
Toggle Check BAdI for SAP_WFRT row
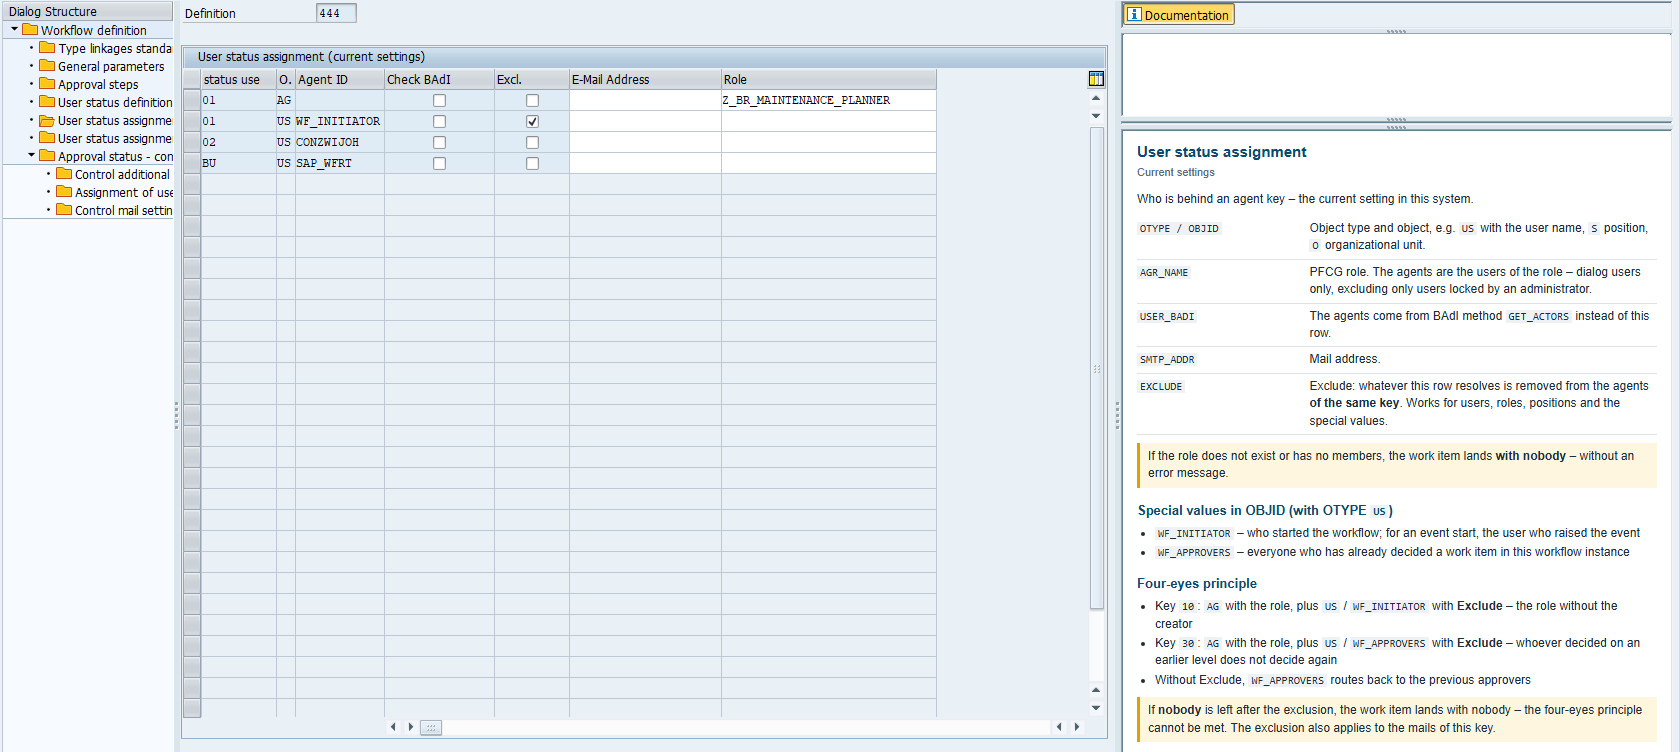pos(439,163)
